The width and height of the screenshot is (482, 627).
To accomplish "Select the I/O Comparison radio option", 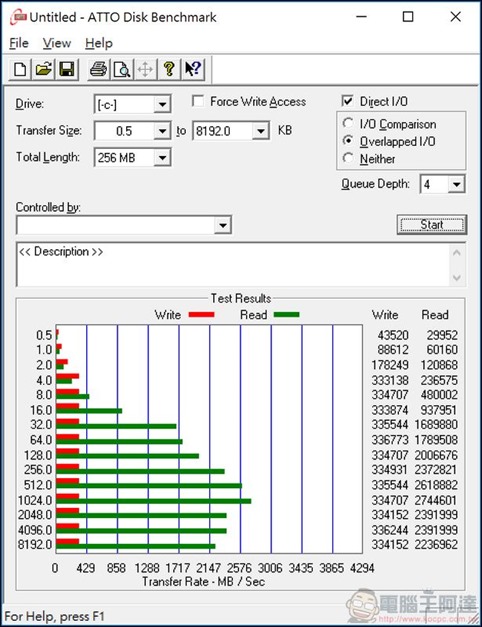I will [x=348, y=124].
